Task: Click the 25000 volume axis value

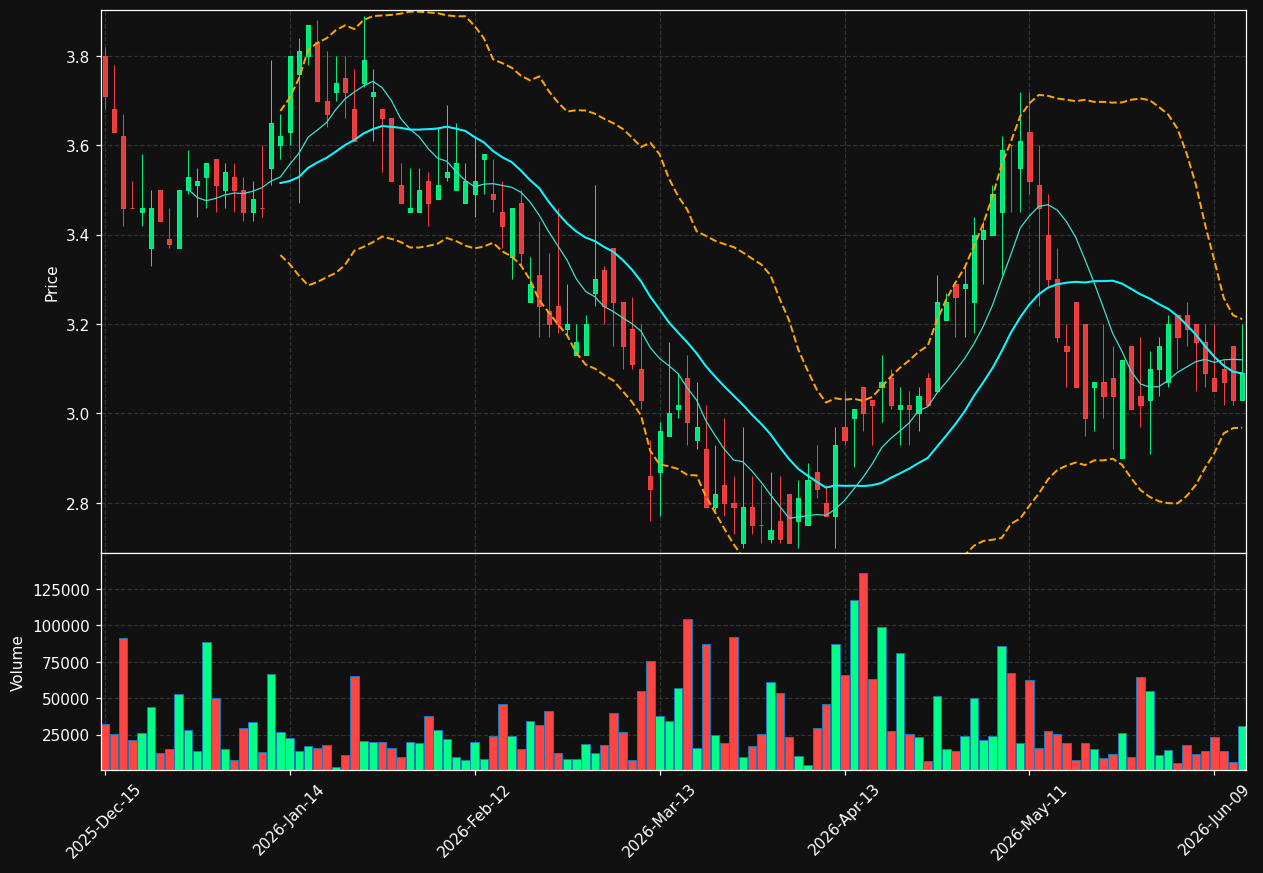Action: pos(68,735)
